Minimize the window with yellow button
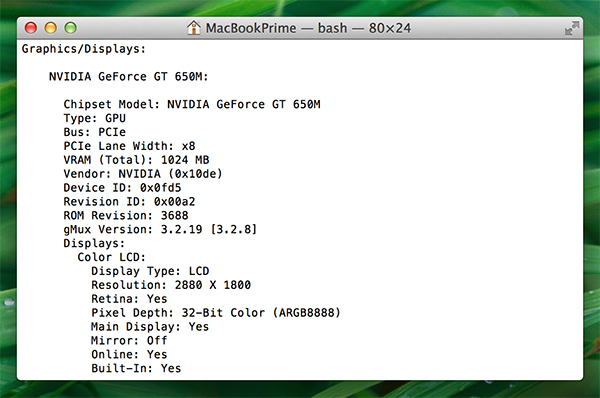 tap(51, 28)
